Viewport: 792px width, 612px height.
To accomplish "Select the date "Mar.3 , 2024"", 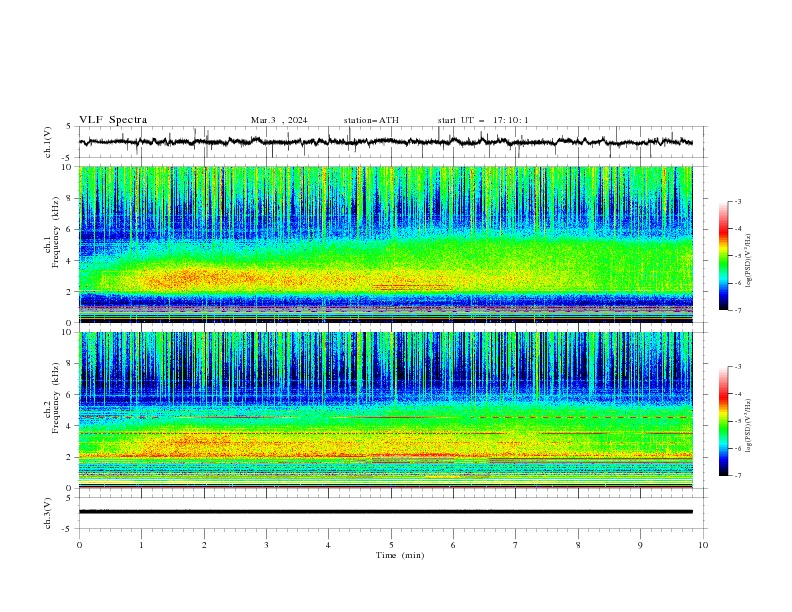I will click(279, 120).
